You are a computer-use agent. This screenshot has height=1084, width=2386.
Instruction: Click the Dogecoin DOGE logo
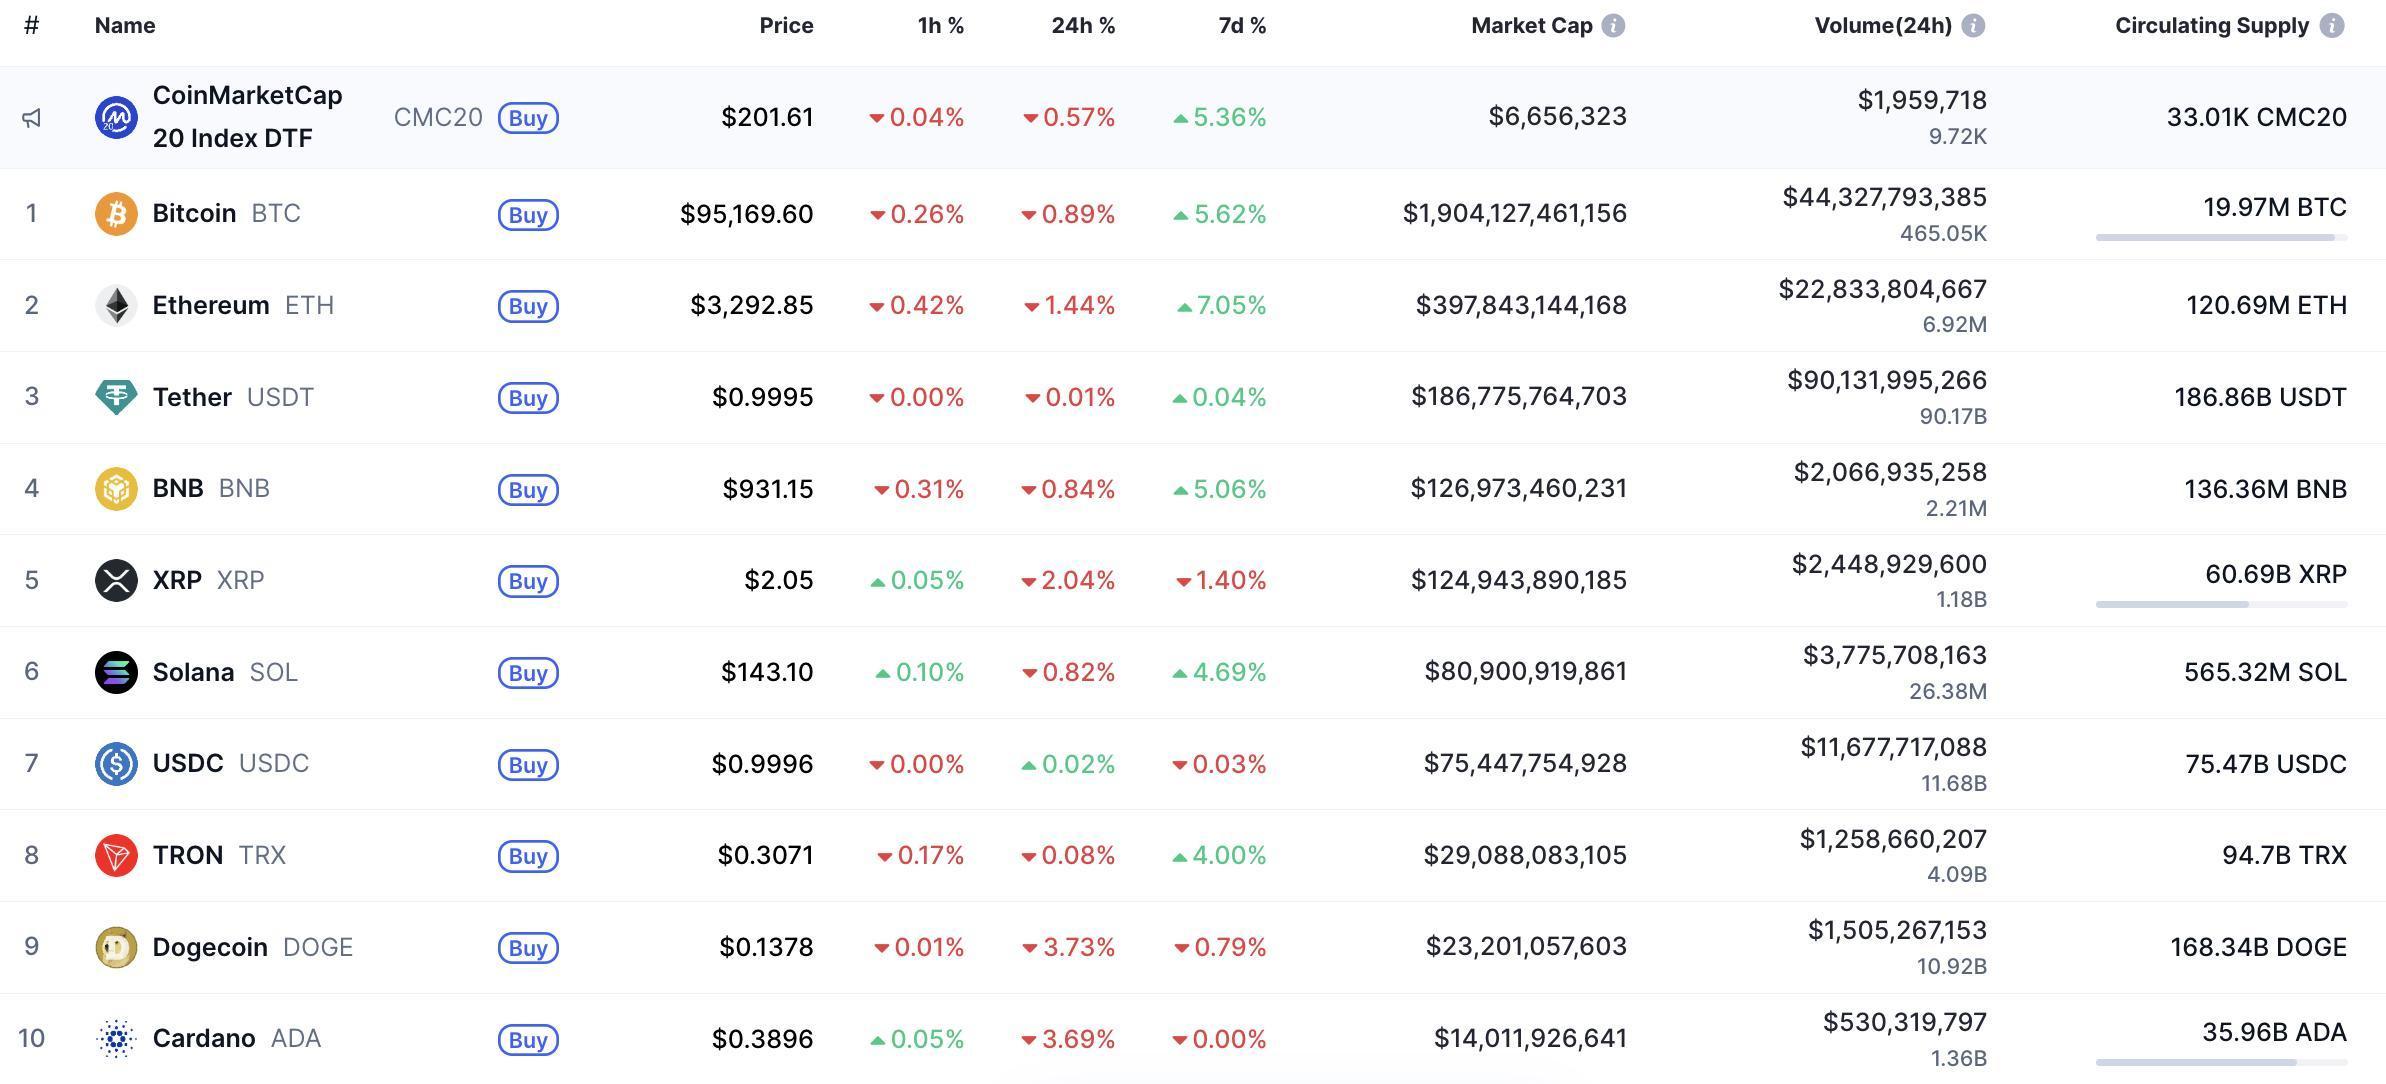116,947
